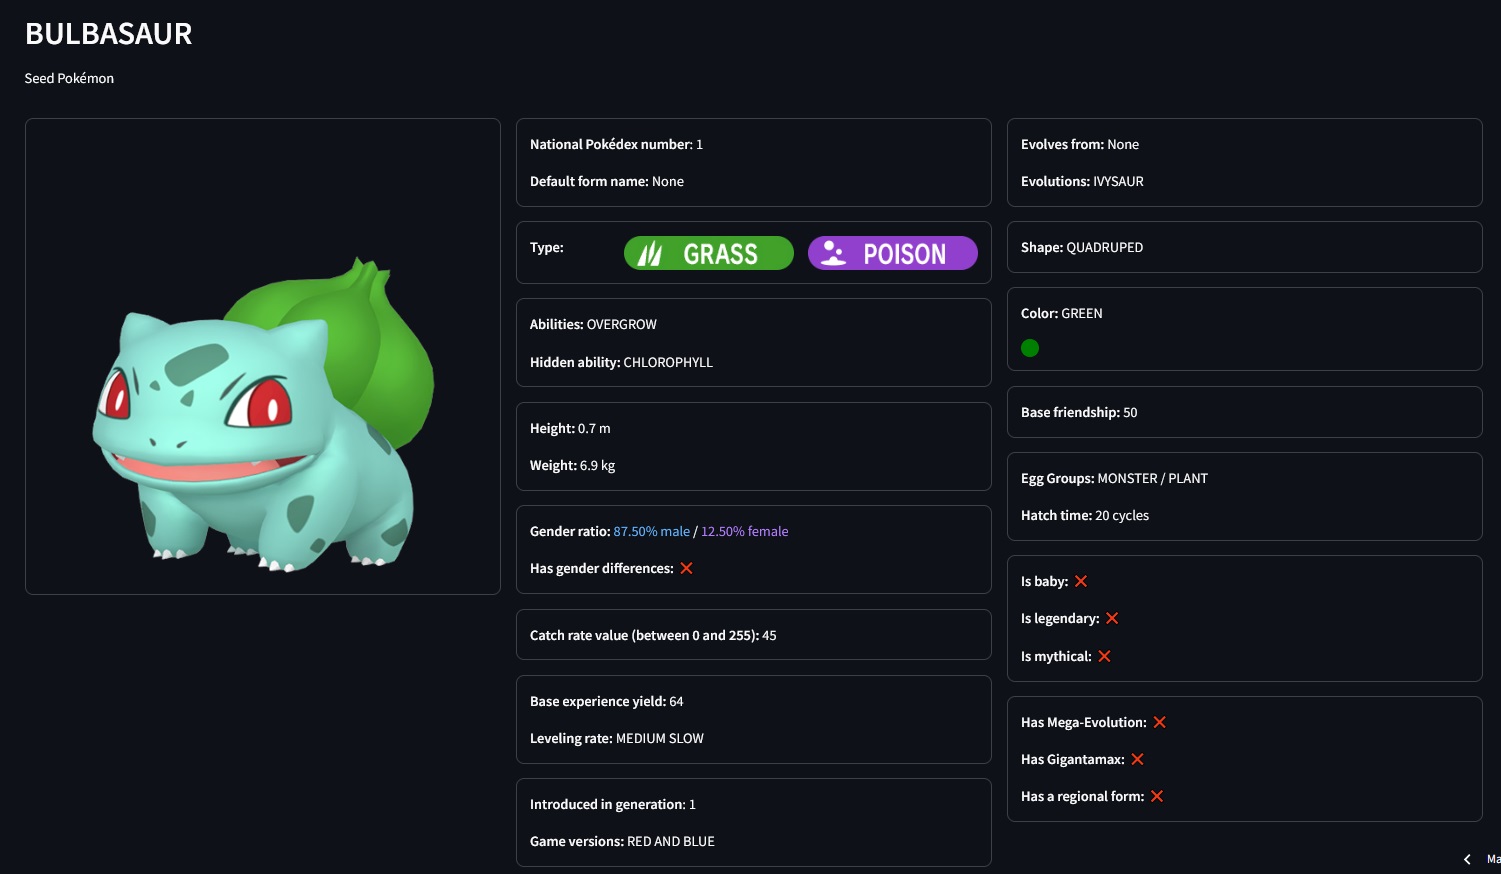The width and height of the screenshot is (1501, 874).
Task: Click the grass leaf icon in type badge
Action: tap(650, 254)
